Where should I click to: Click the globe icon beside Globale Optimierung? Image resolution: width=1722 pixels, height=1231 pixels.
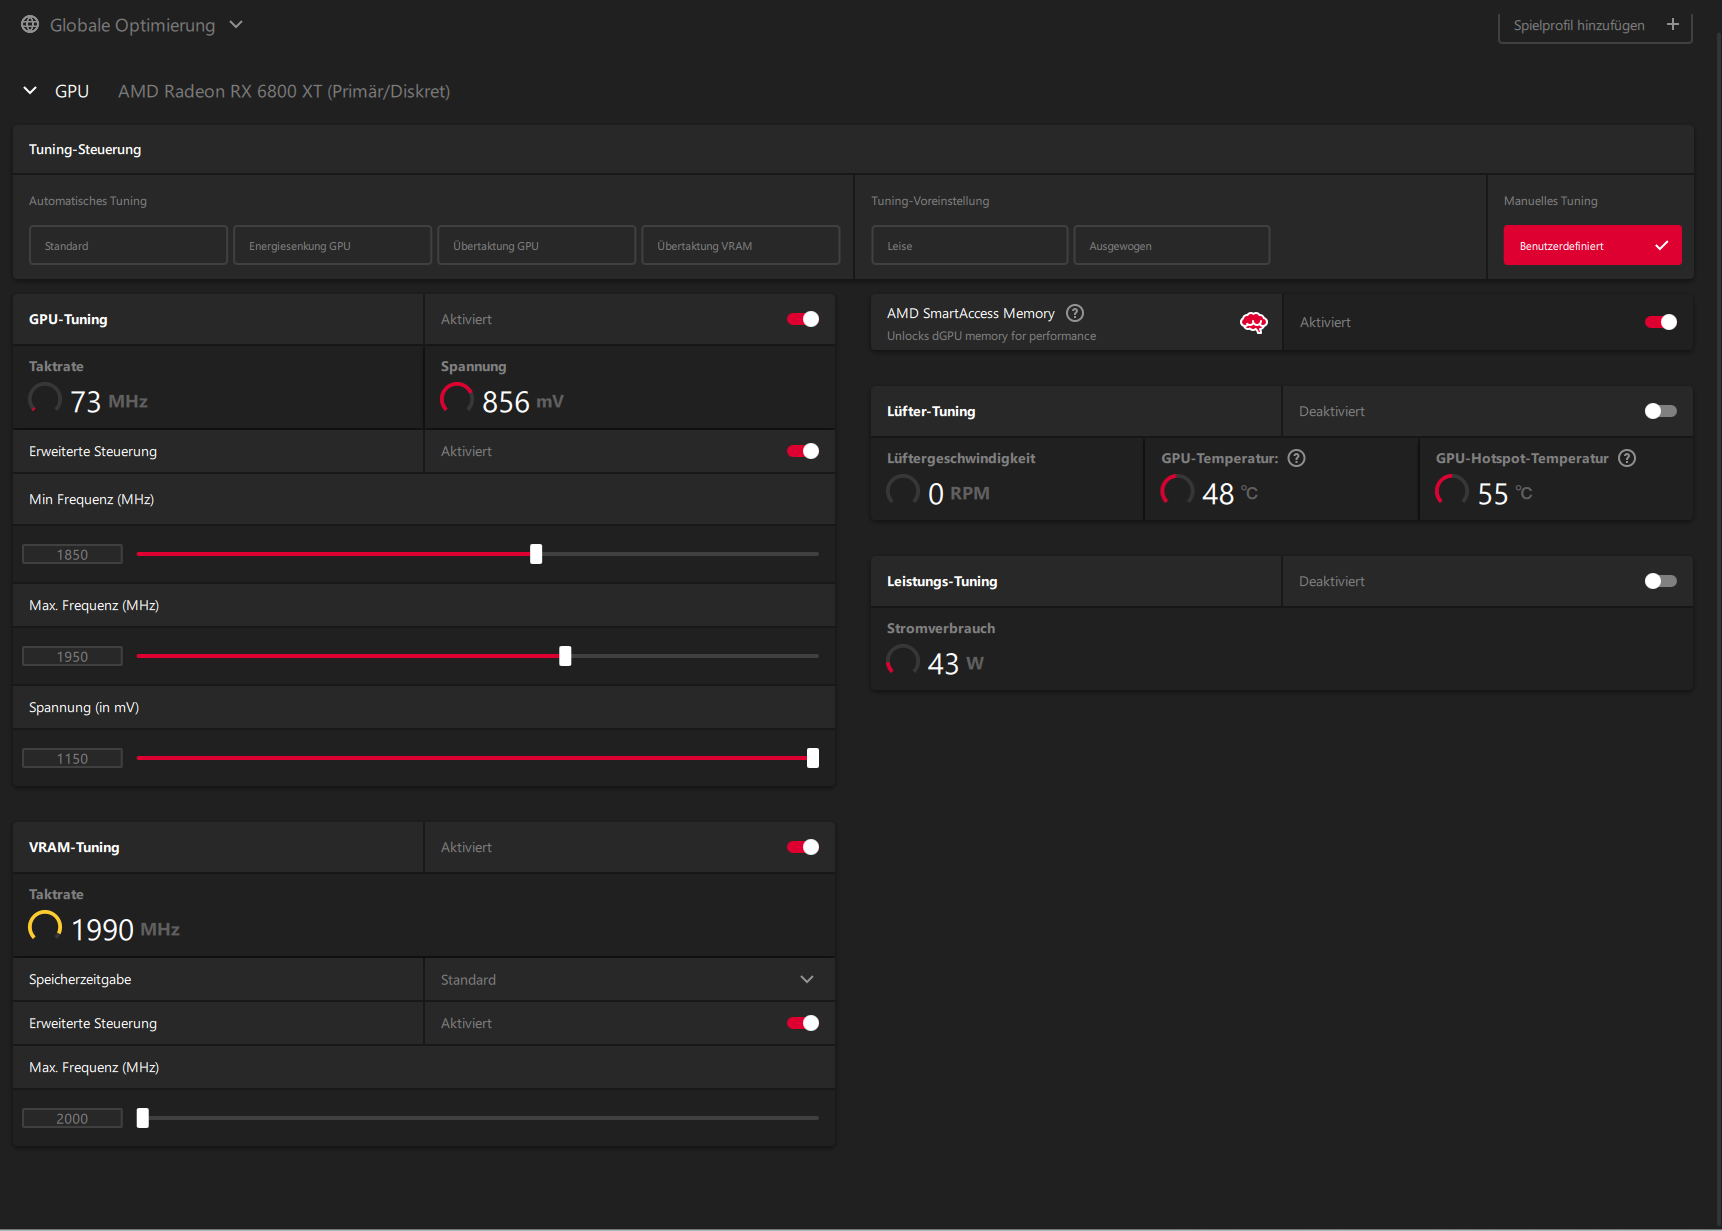(x=30, y=24)
